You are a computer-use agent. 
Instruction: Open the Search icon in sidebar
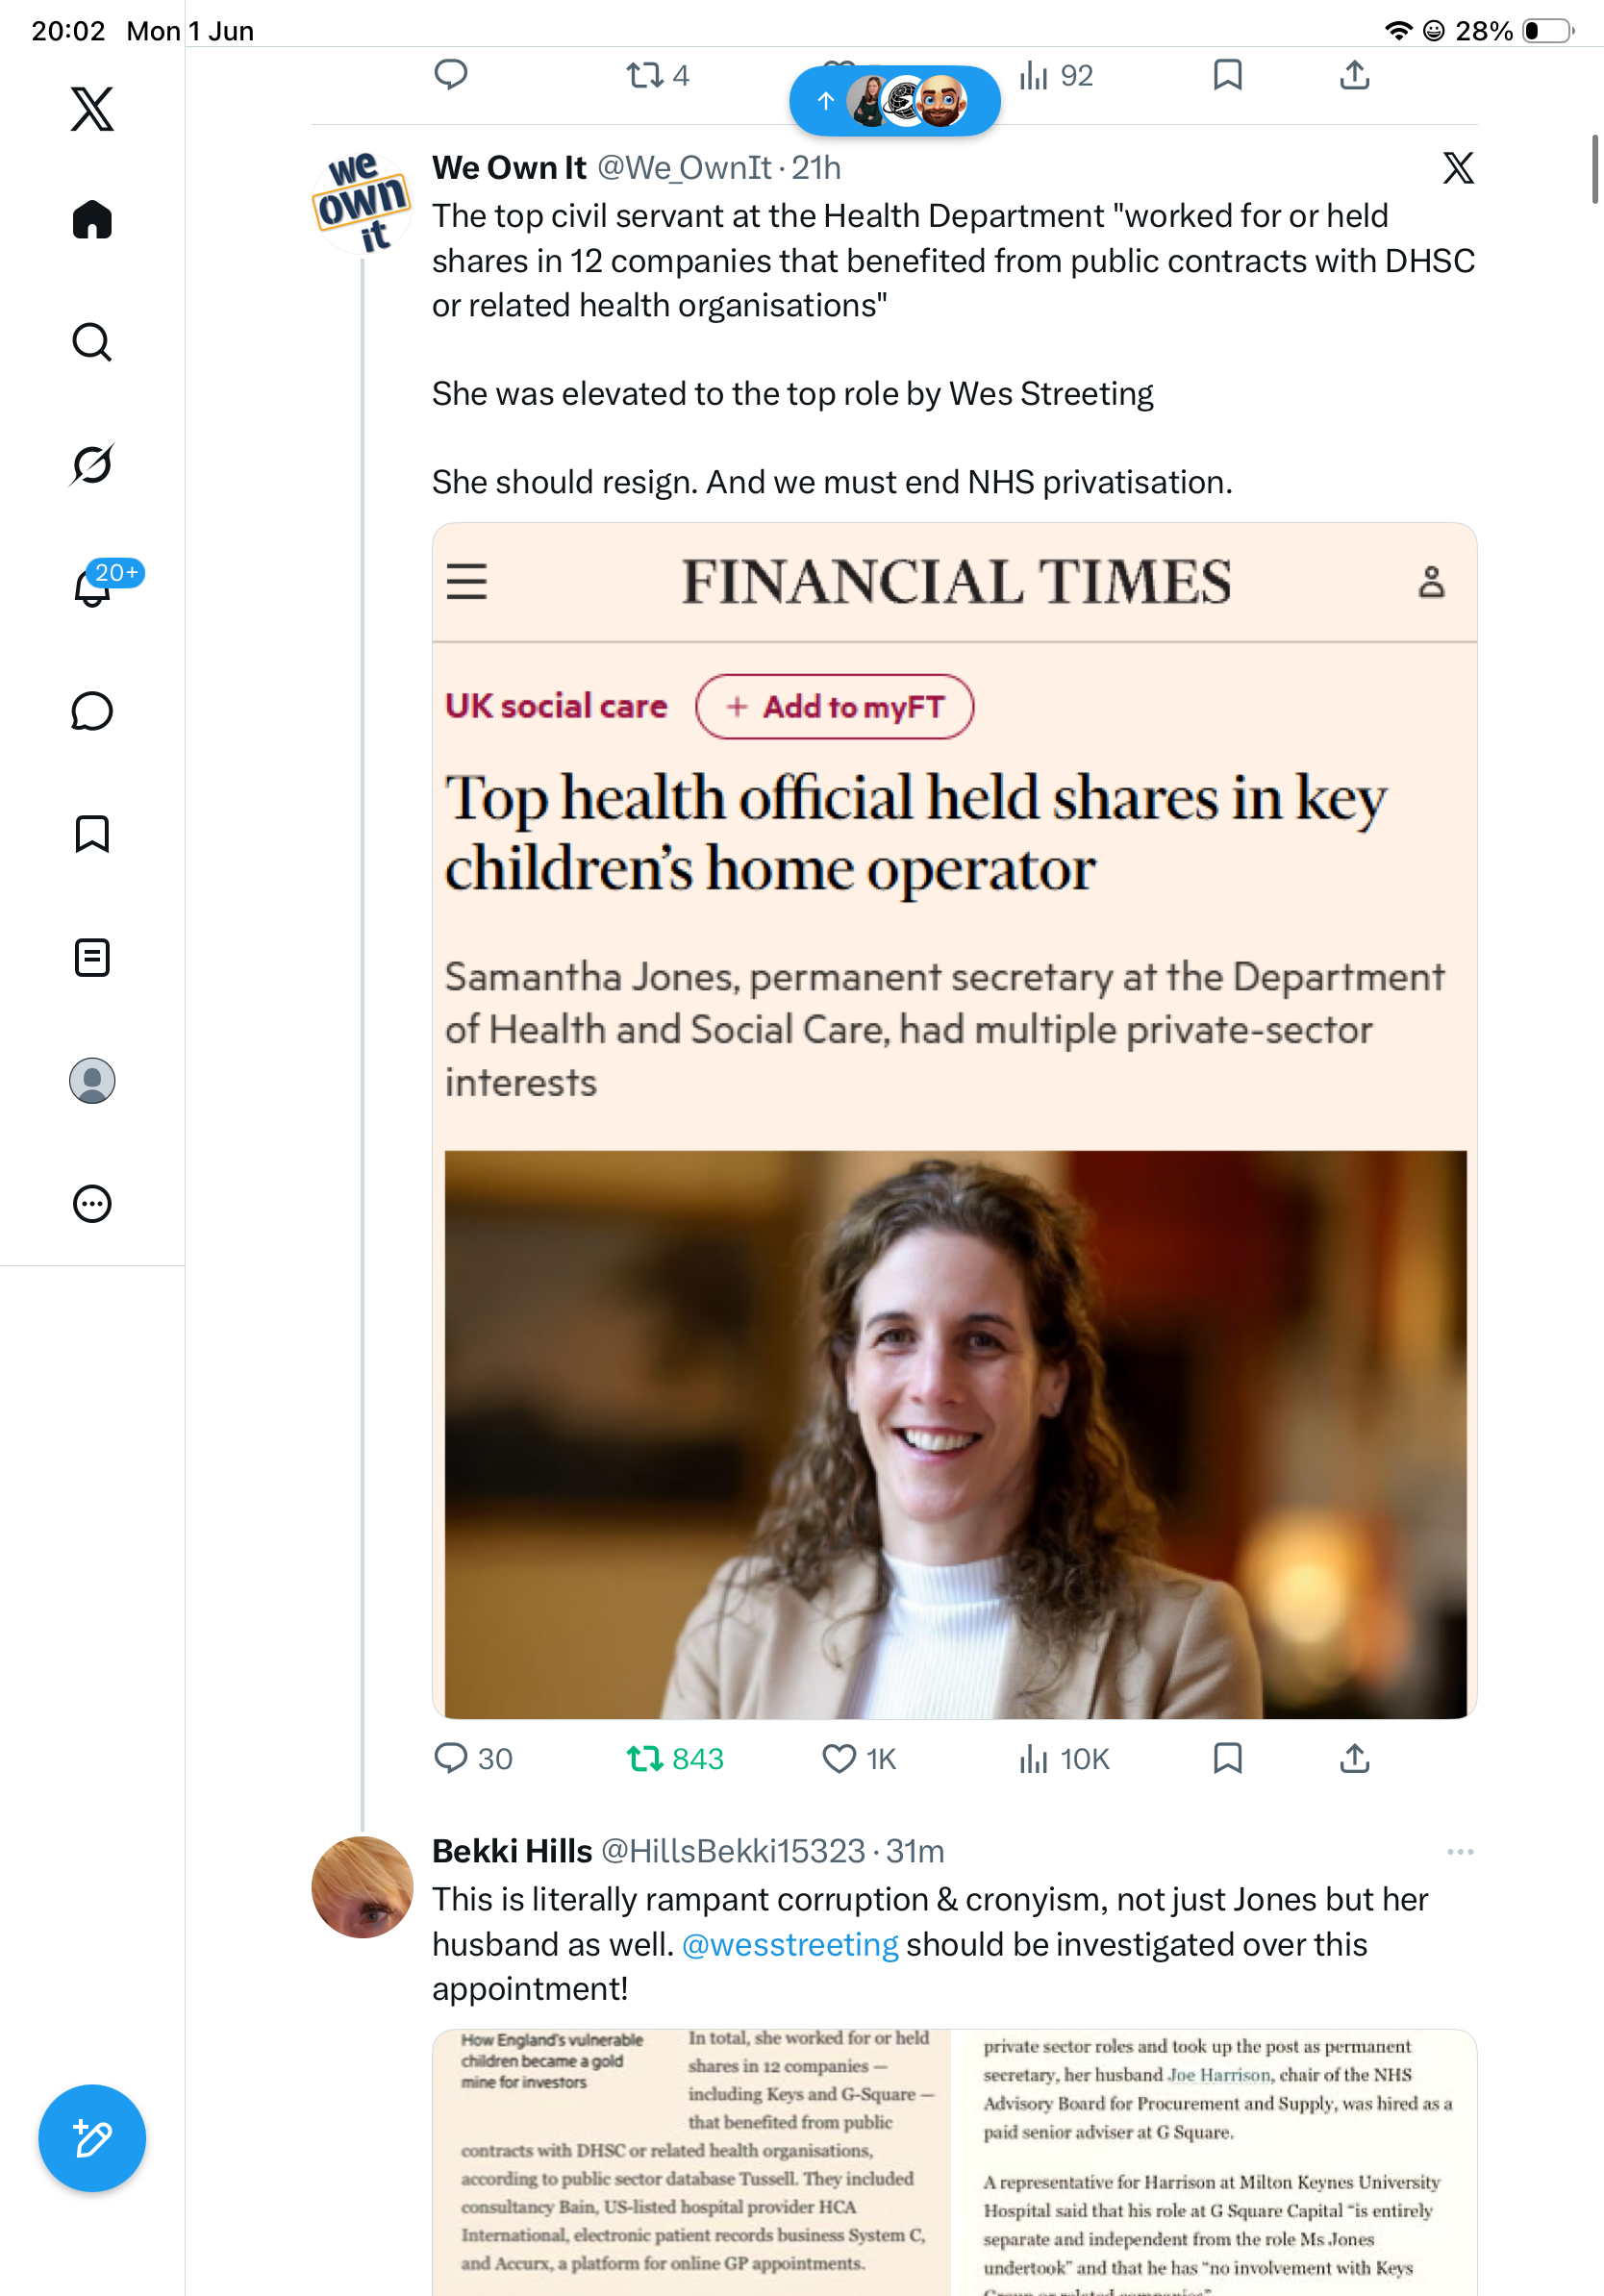coord(92,342)
